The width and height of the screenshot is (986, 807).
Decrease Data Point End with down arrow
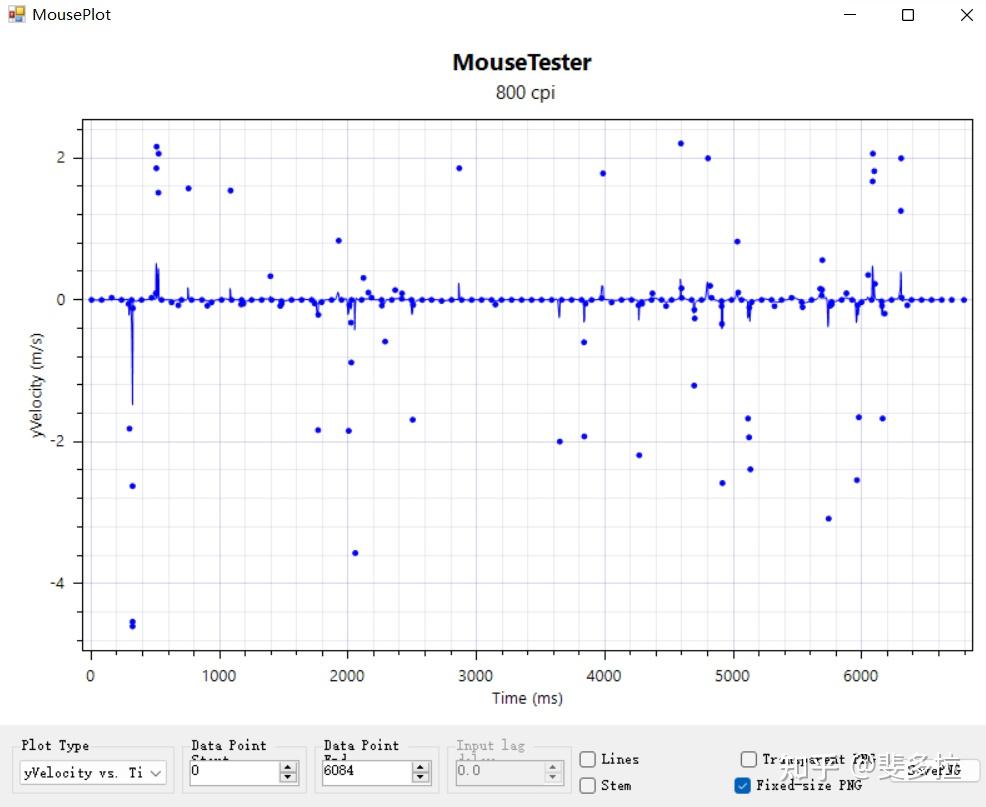[421, 778]
